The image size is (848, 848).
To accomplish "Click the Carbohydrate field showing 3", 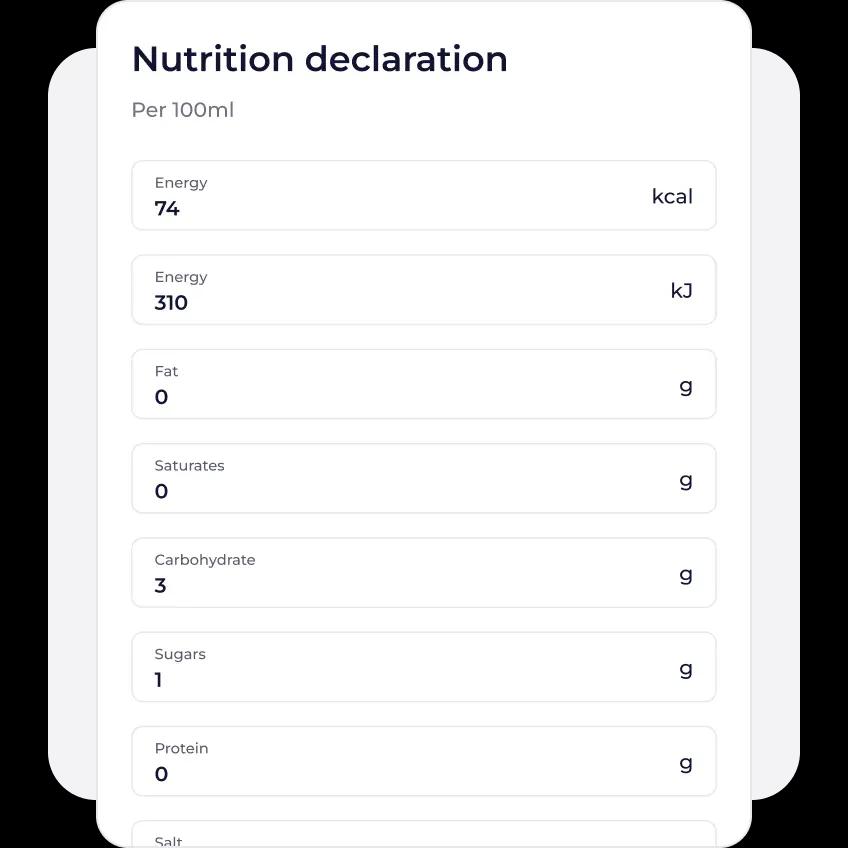I will 424,573.
